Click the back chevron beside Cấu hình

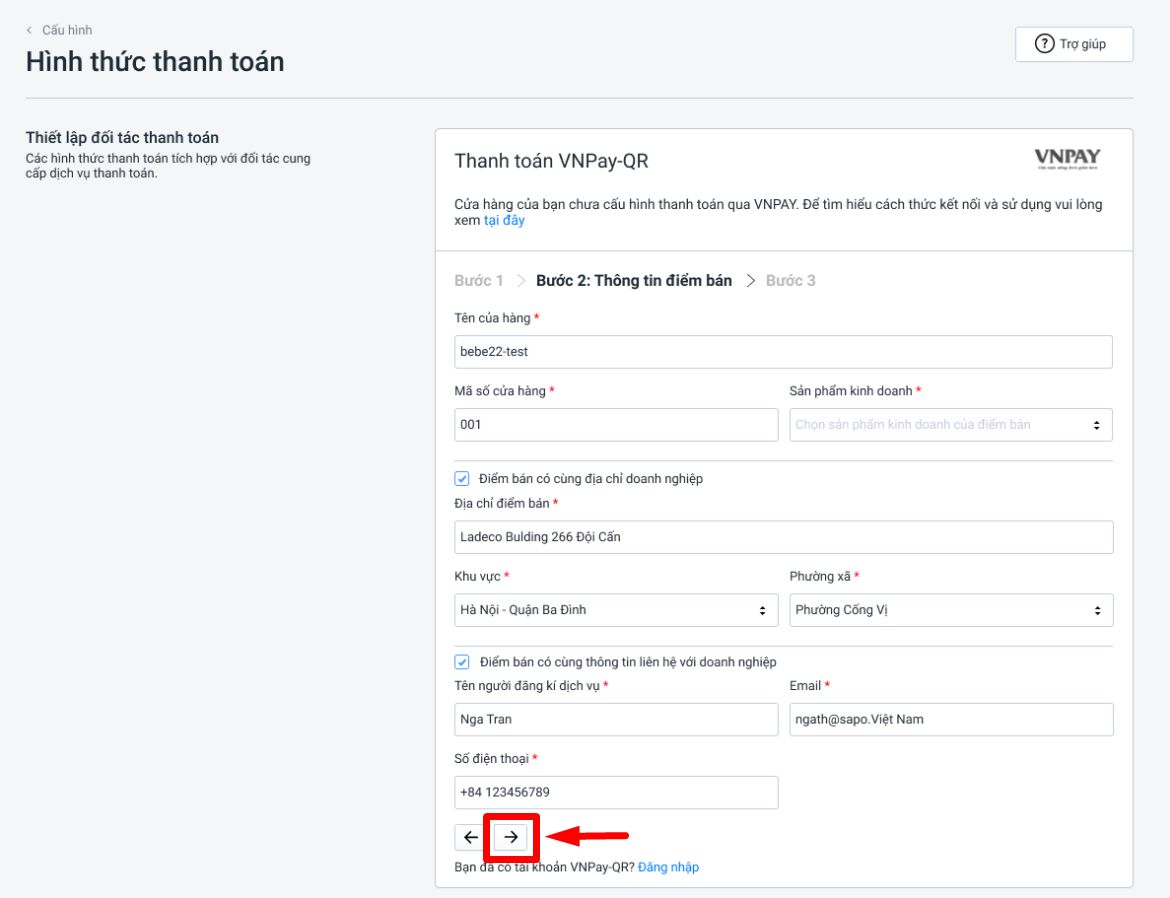[29, 30]
